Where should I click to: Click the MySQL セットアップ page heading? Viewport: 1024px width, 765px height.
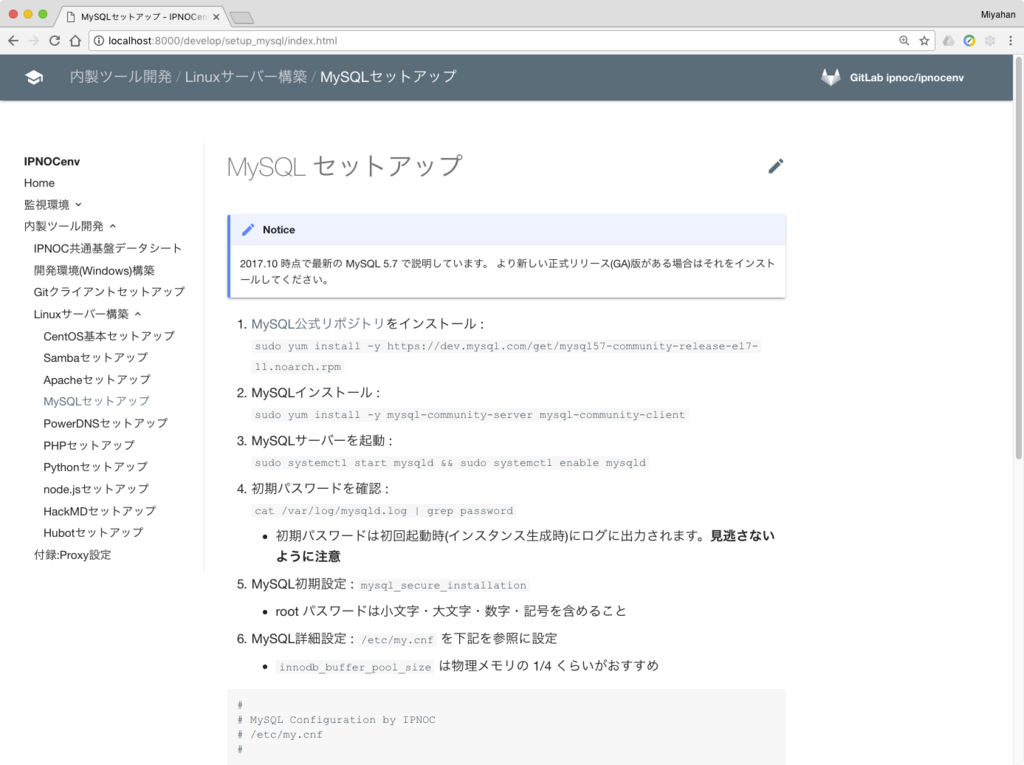pos(344,166)
